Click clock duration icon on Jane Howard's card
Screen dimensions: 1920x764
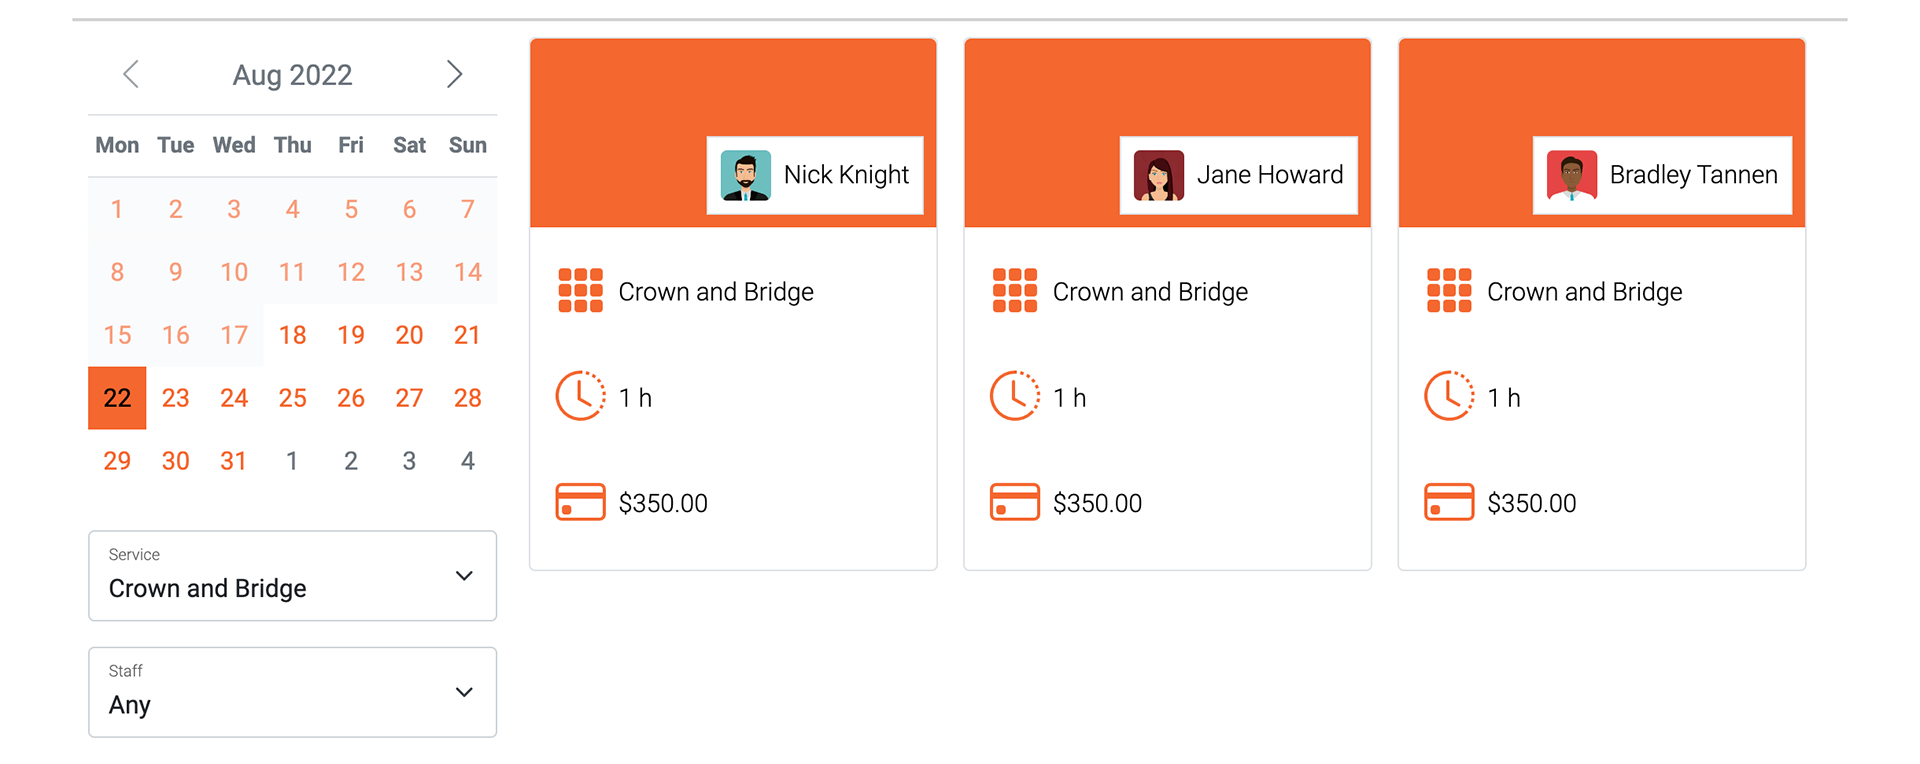1014,396
